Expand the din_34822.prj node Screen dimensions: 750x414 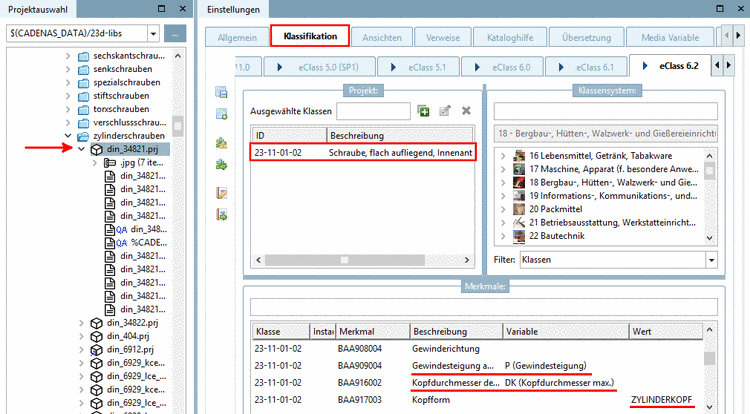81,323
